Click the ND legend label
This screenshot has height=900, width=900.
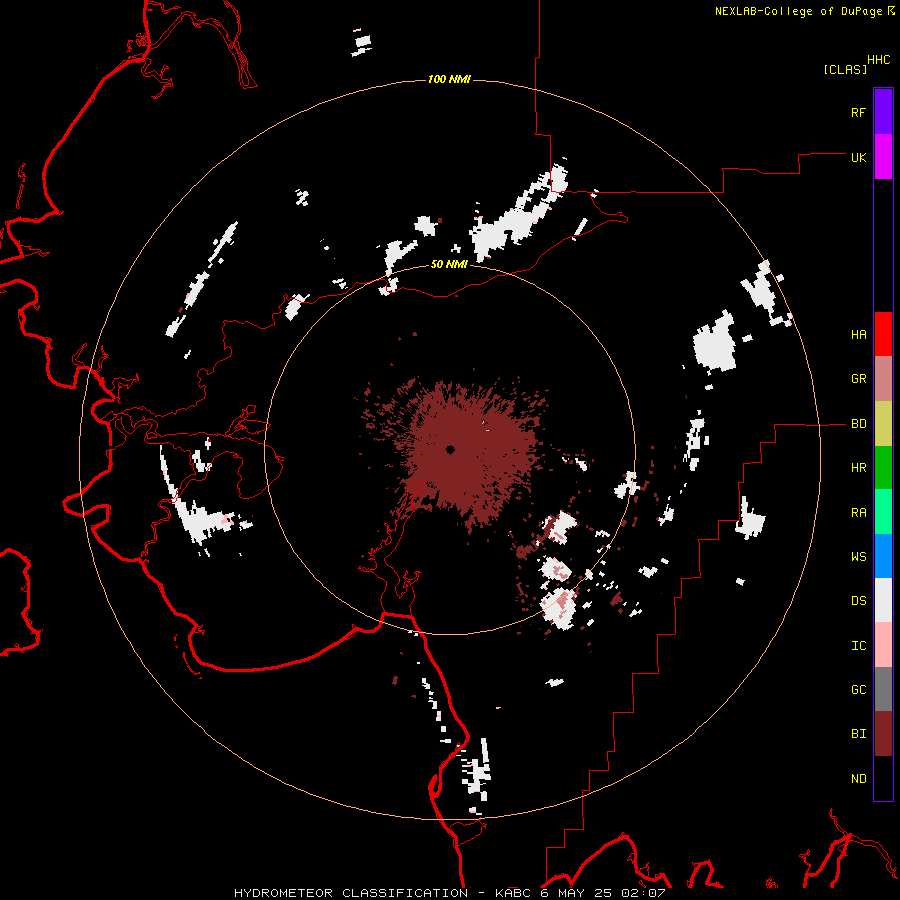coord(858,778)
